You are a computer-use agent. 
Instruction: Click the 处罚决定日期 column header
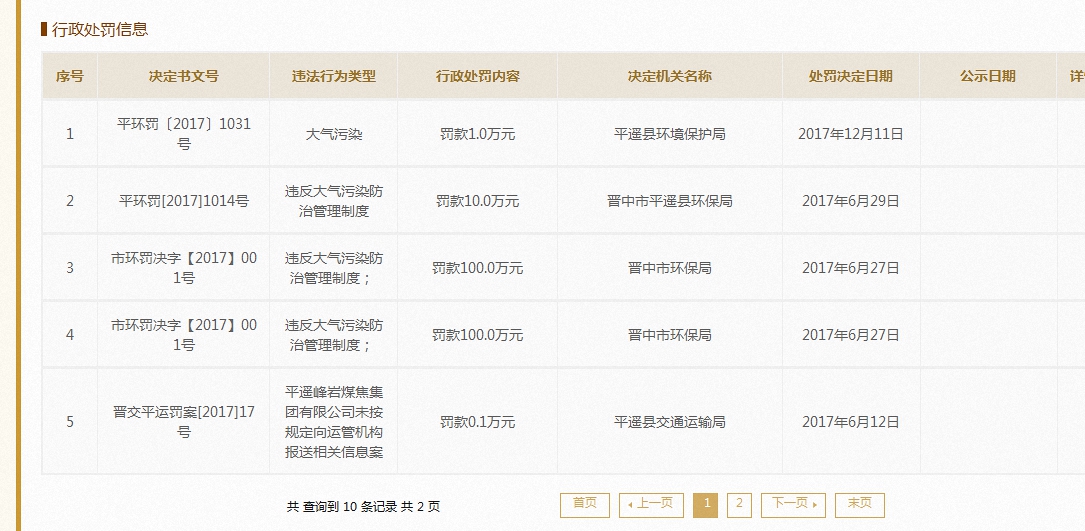pos(850,76)
